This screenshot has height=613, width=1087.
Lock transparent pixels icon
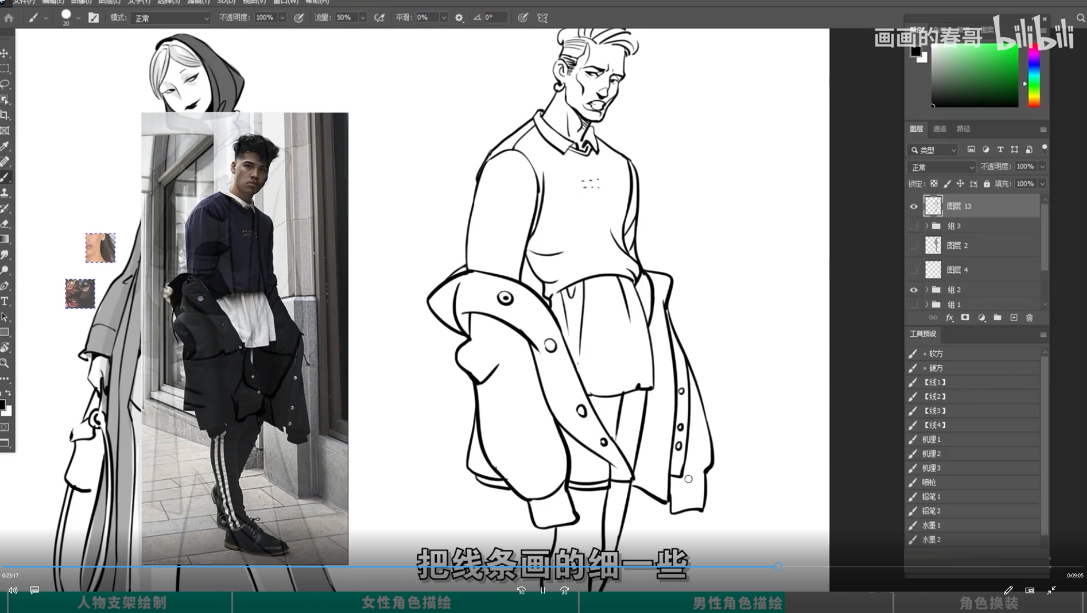coord(934,184)
